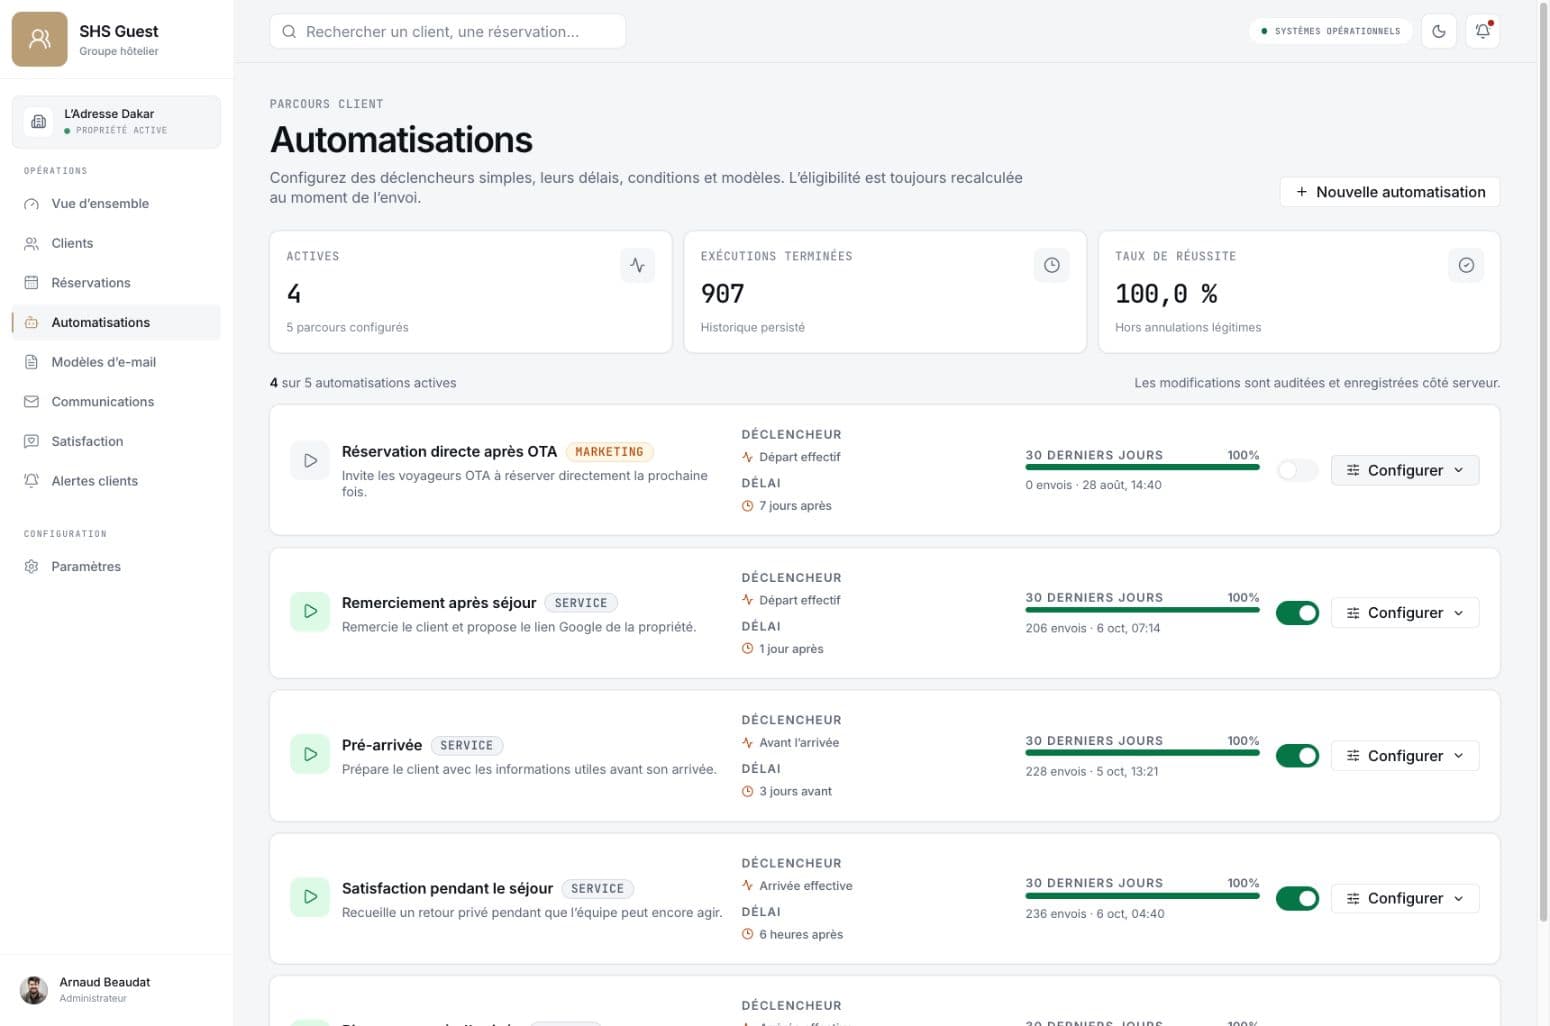Image resolution: width=1550 pixels, height=1026 pixels.
Task: Open Configurer dropdown for Réservation directe après OTA
Action: pyautogui.click(x=1405, y=470)
